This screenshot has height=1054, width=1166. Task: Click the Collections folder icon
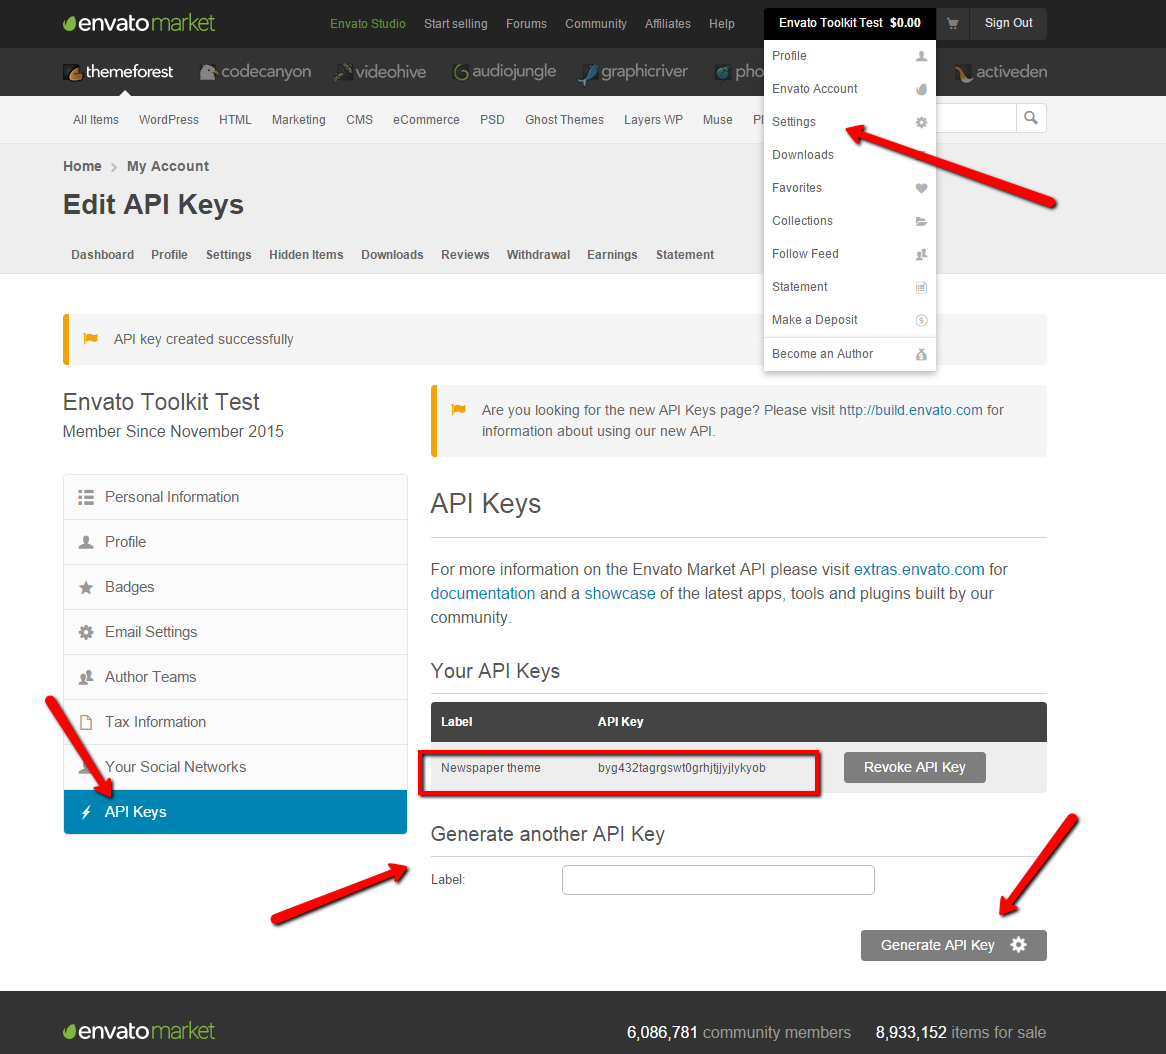tap(921, 221)
